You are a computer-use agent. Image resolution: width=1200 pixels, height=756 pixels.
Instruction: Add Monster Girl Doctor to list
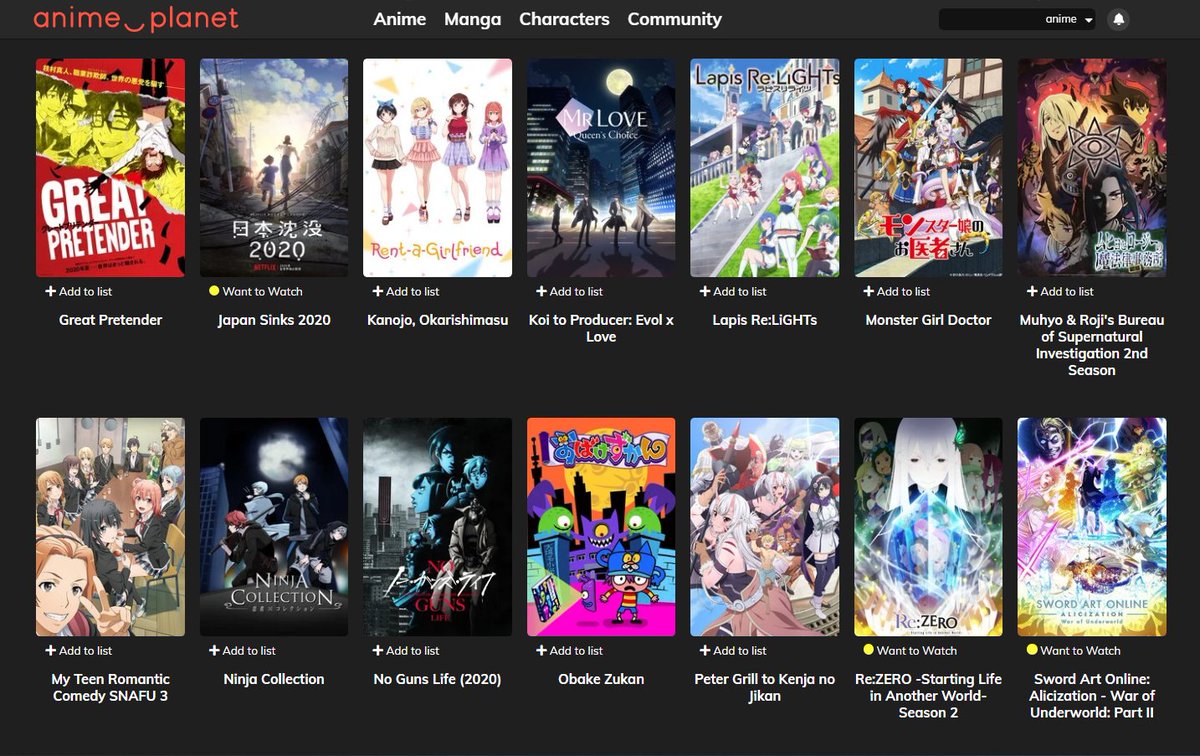(896, 291)
